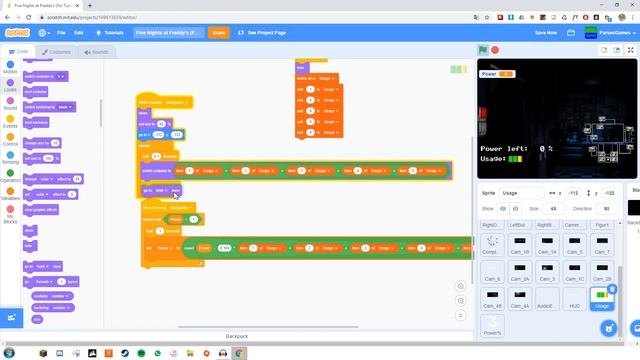
Task: Switch to large stage layout
Action: pyautogui.click(x=617, y=50)
